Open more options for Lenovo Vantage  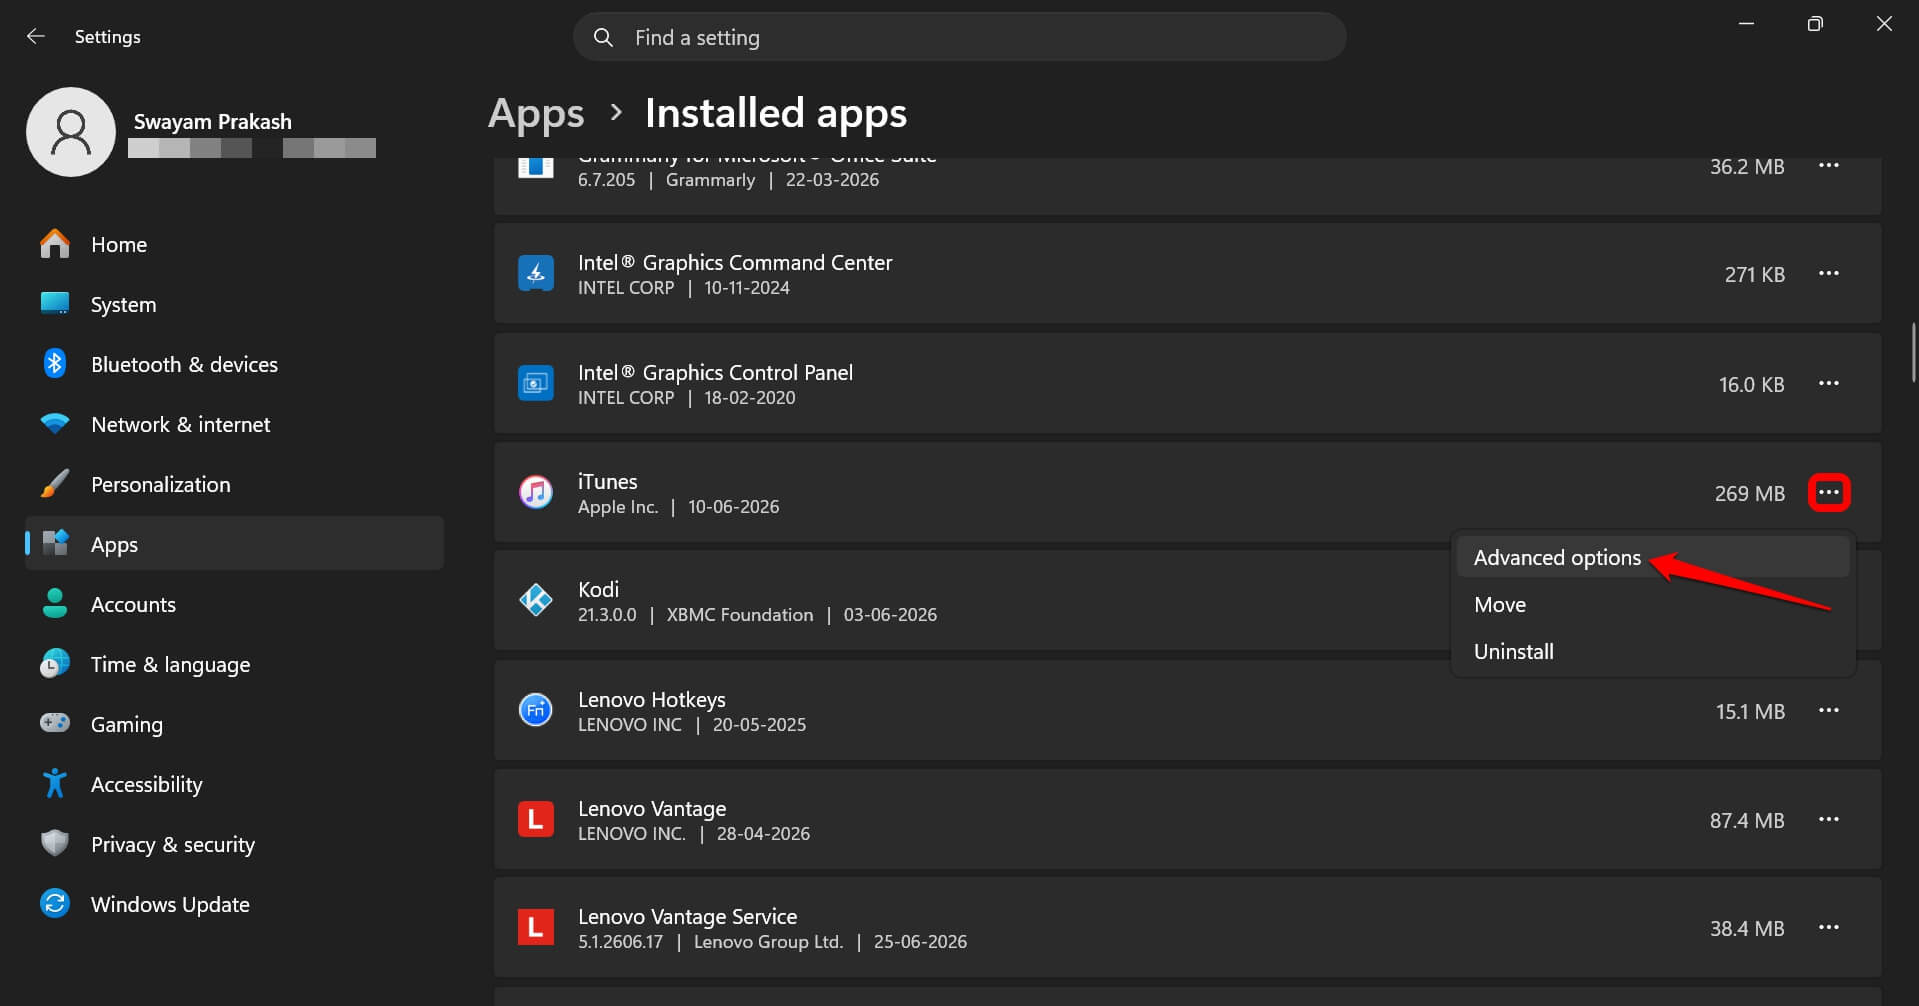point(1829,820)
